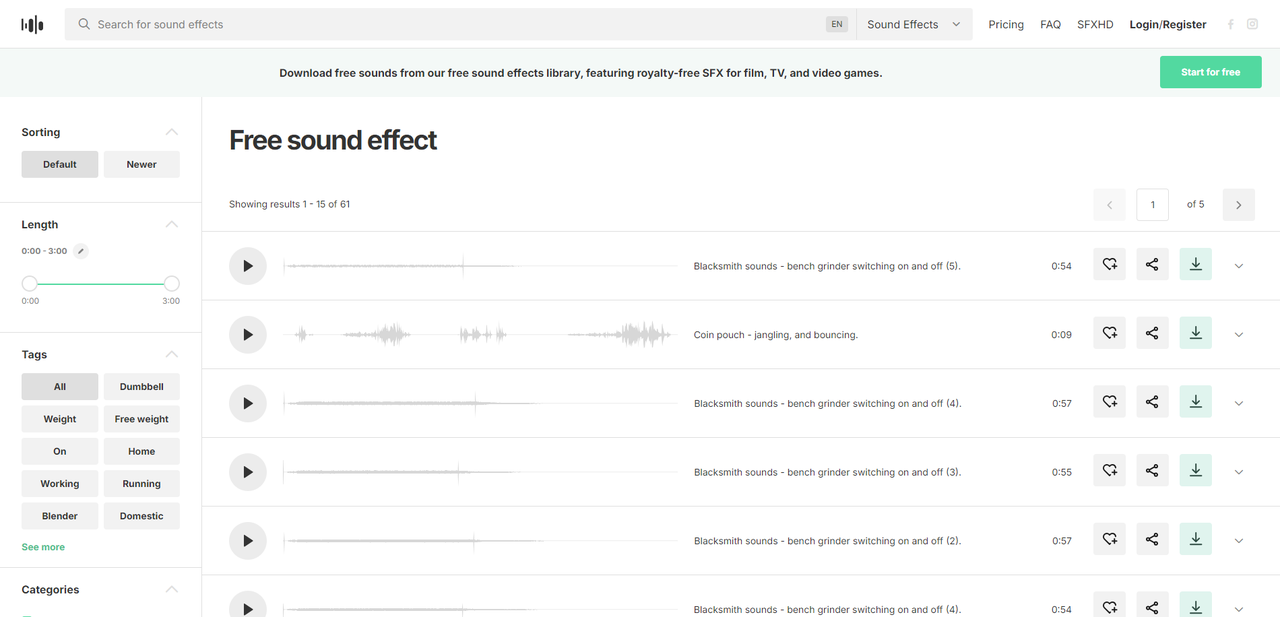The width and height of the screenshot is (1280, 617).
Task: Expand details of bench grinder (2) row
Action: click(x=1239, y=540)
